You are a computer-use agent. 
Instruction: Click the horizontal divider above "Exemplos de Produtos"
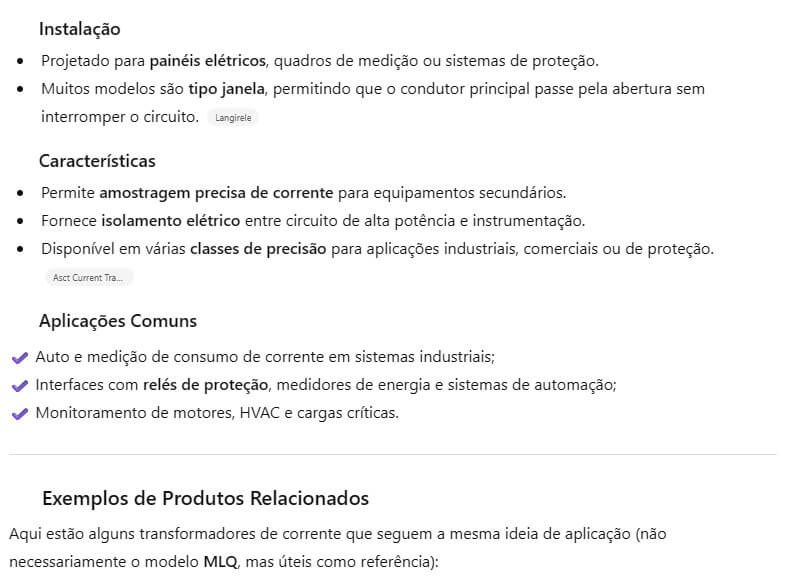pos(392,455)
